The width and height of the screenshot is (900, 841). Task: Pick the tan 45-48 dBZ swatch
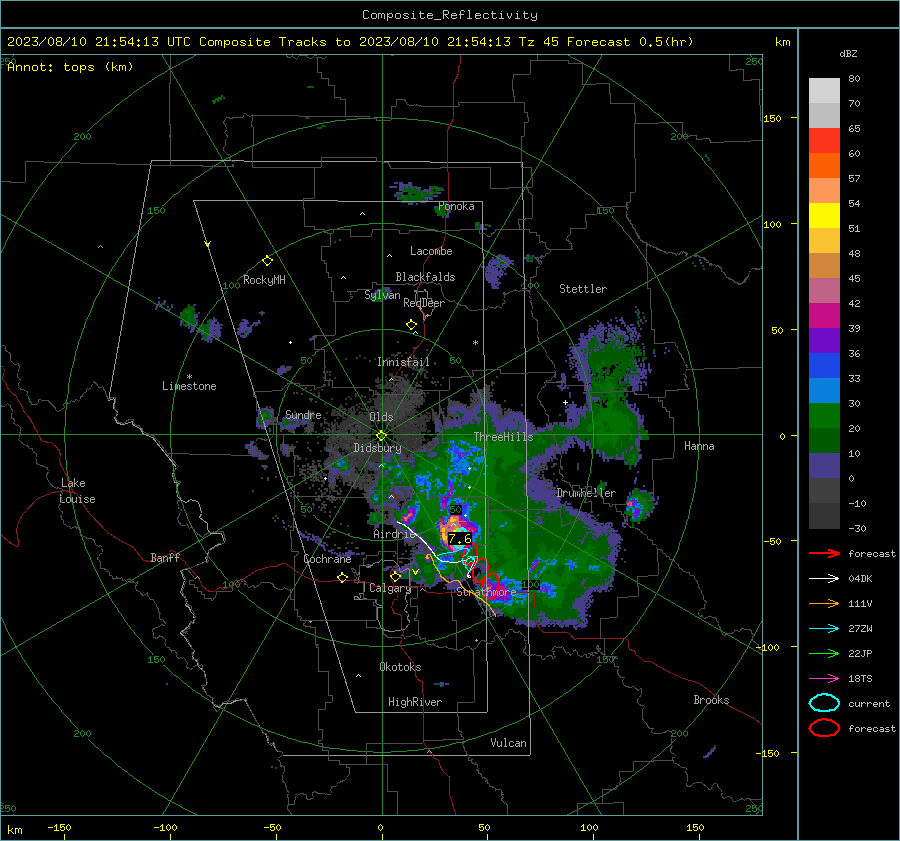click(824, 266)
